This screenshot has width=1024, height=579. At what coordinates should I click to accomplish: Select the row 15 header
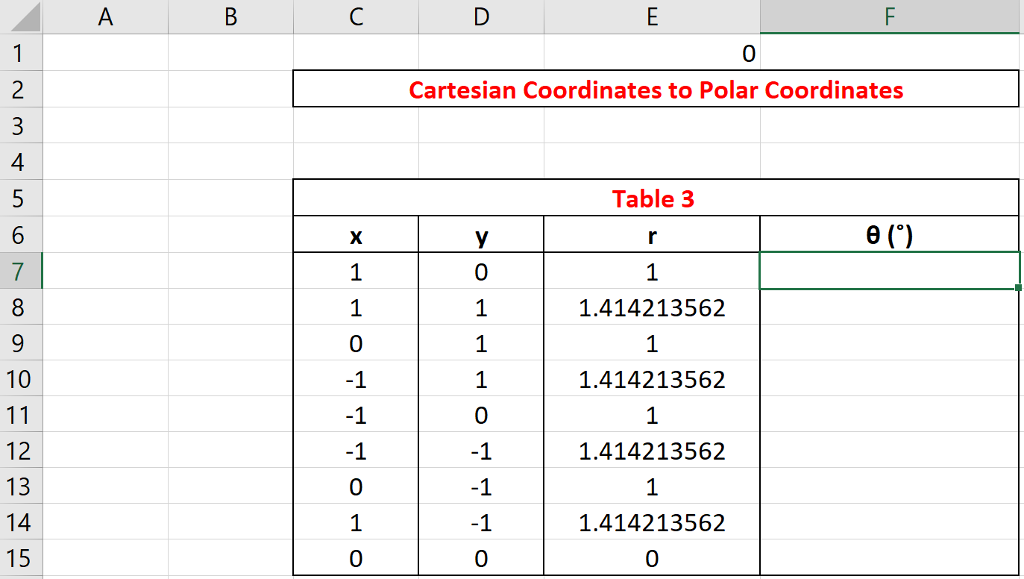[x=21, y=559]
